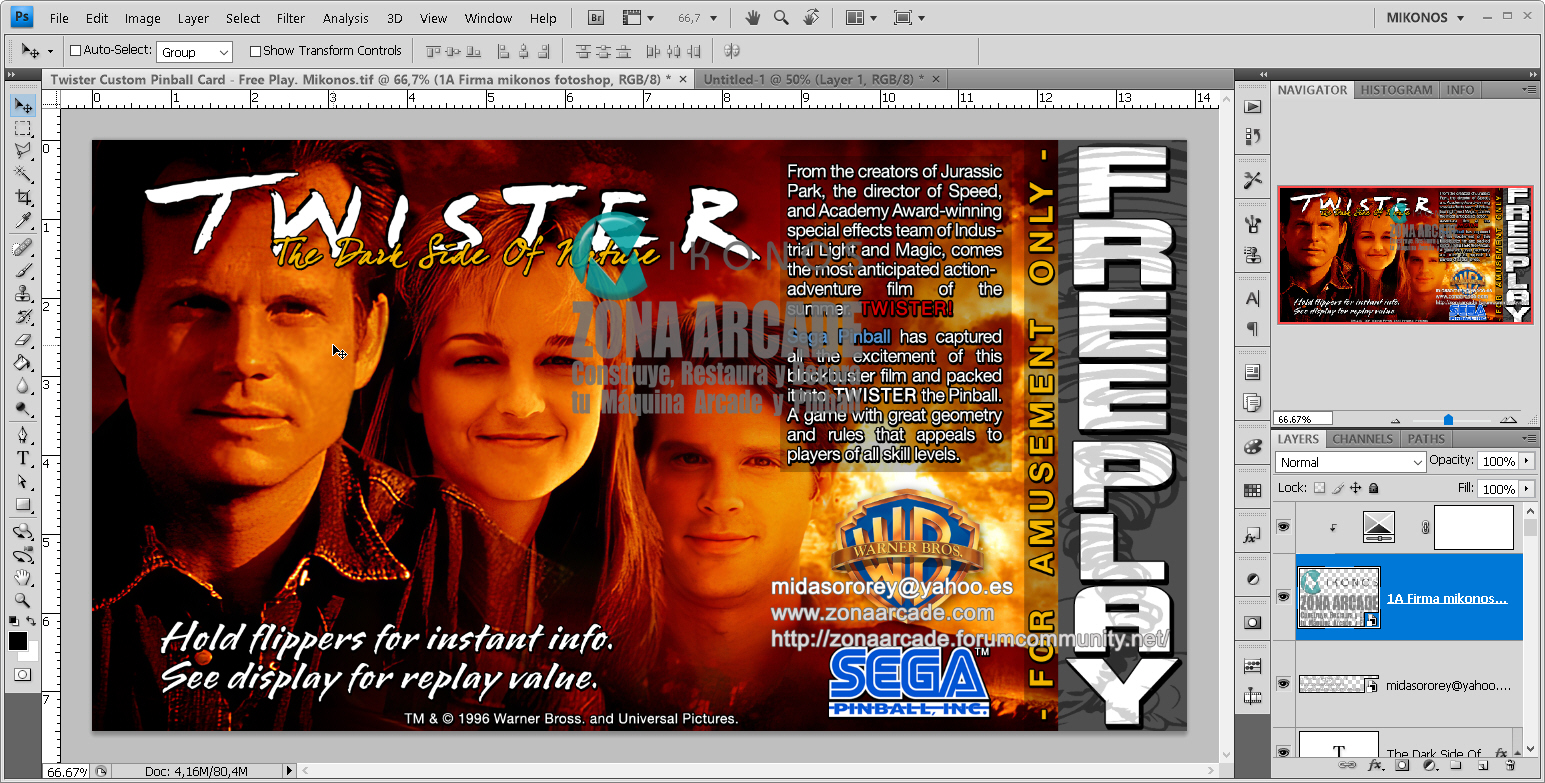Select the Healing Brush tool

[x=23, y=247]
